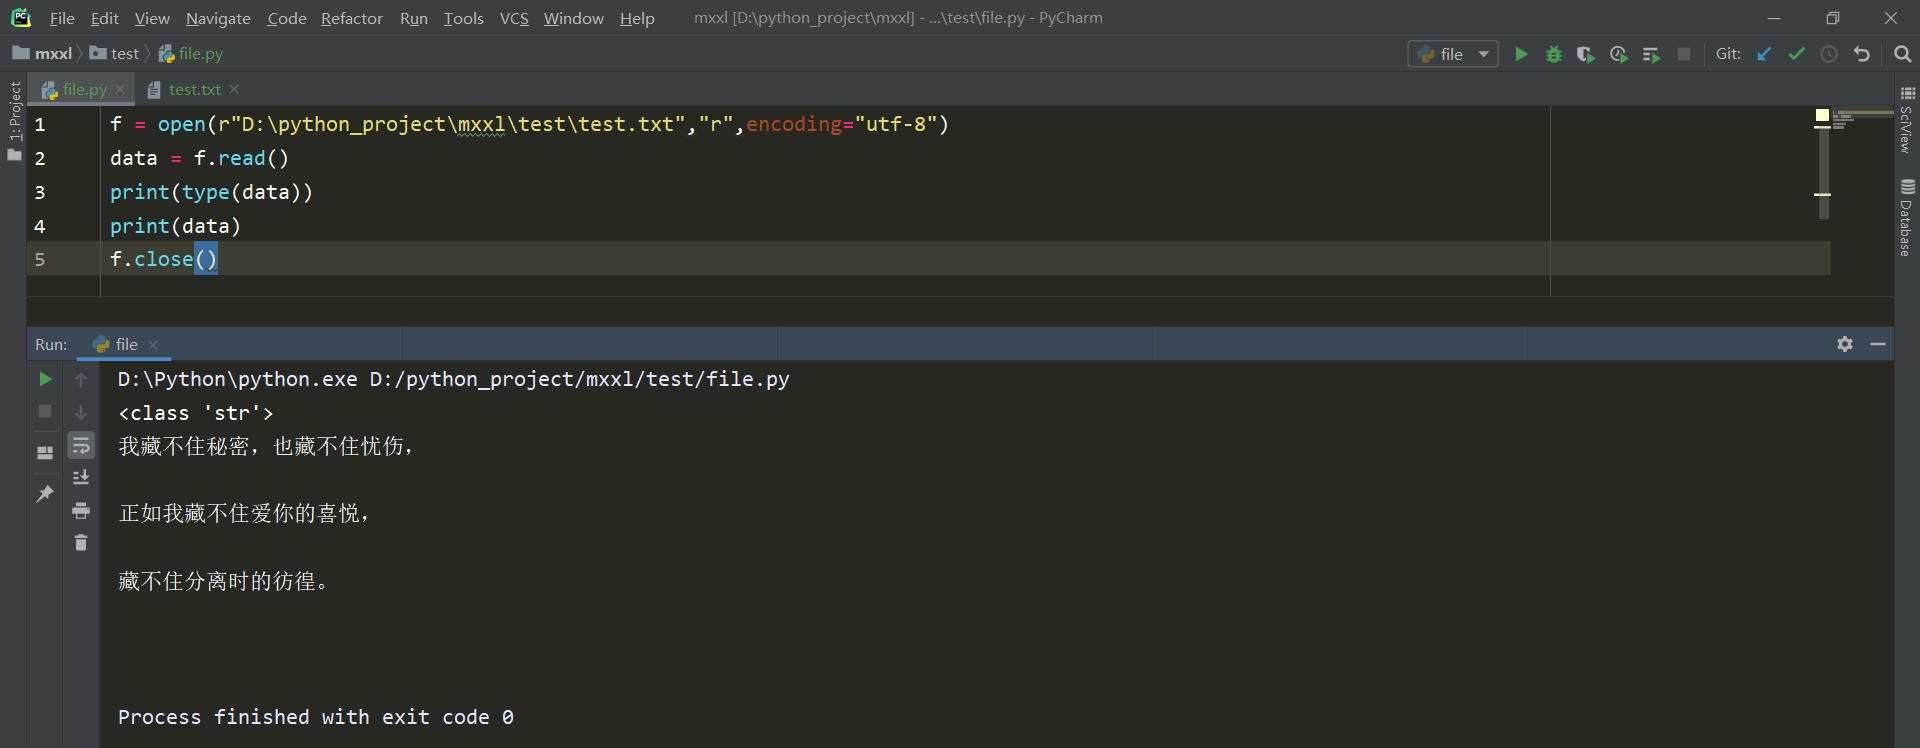Viewport: 1920px width, 748px height.
Task: Click PyCharm application icon in title bar
Action: (x=20, y=17)
